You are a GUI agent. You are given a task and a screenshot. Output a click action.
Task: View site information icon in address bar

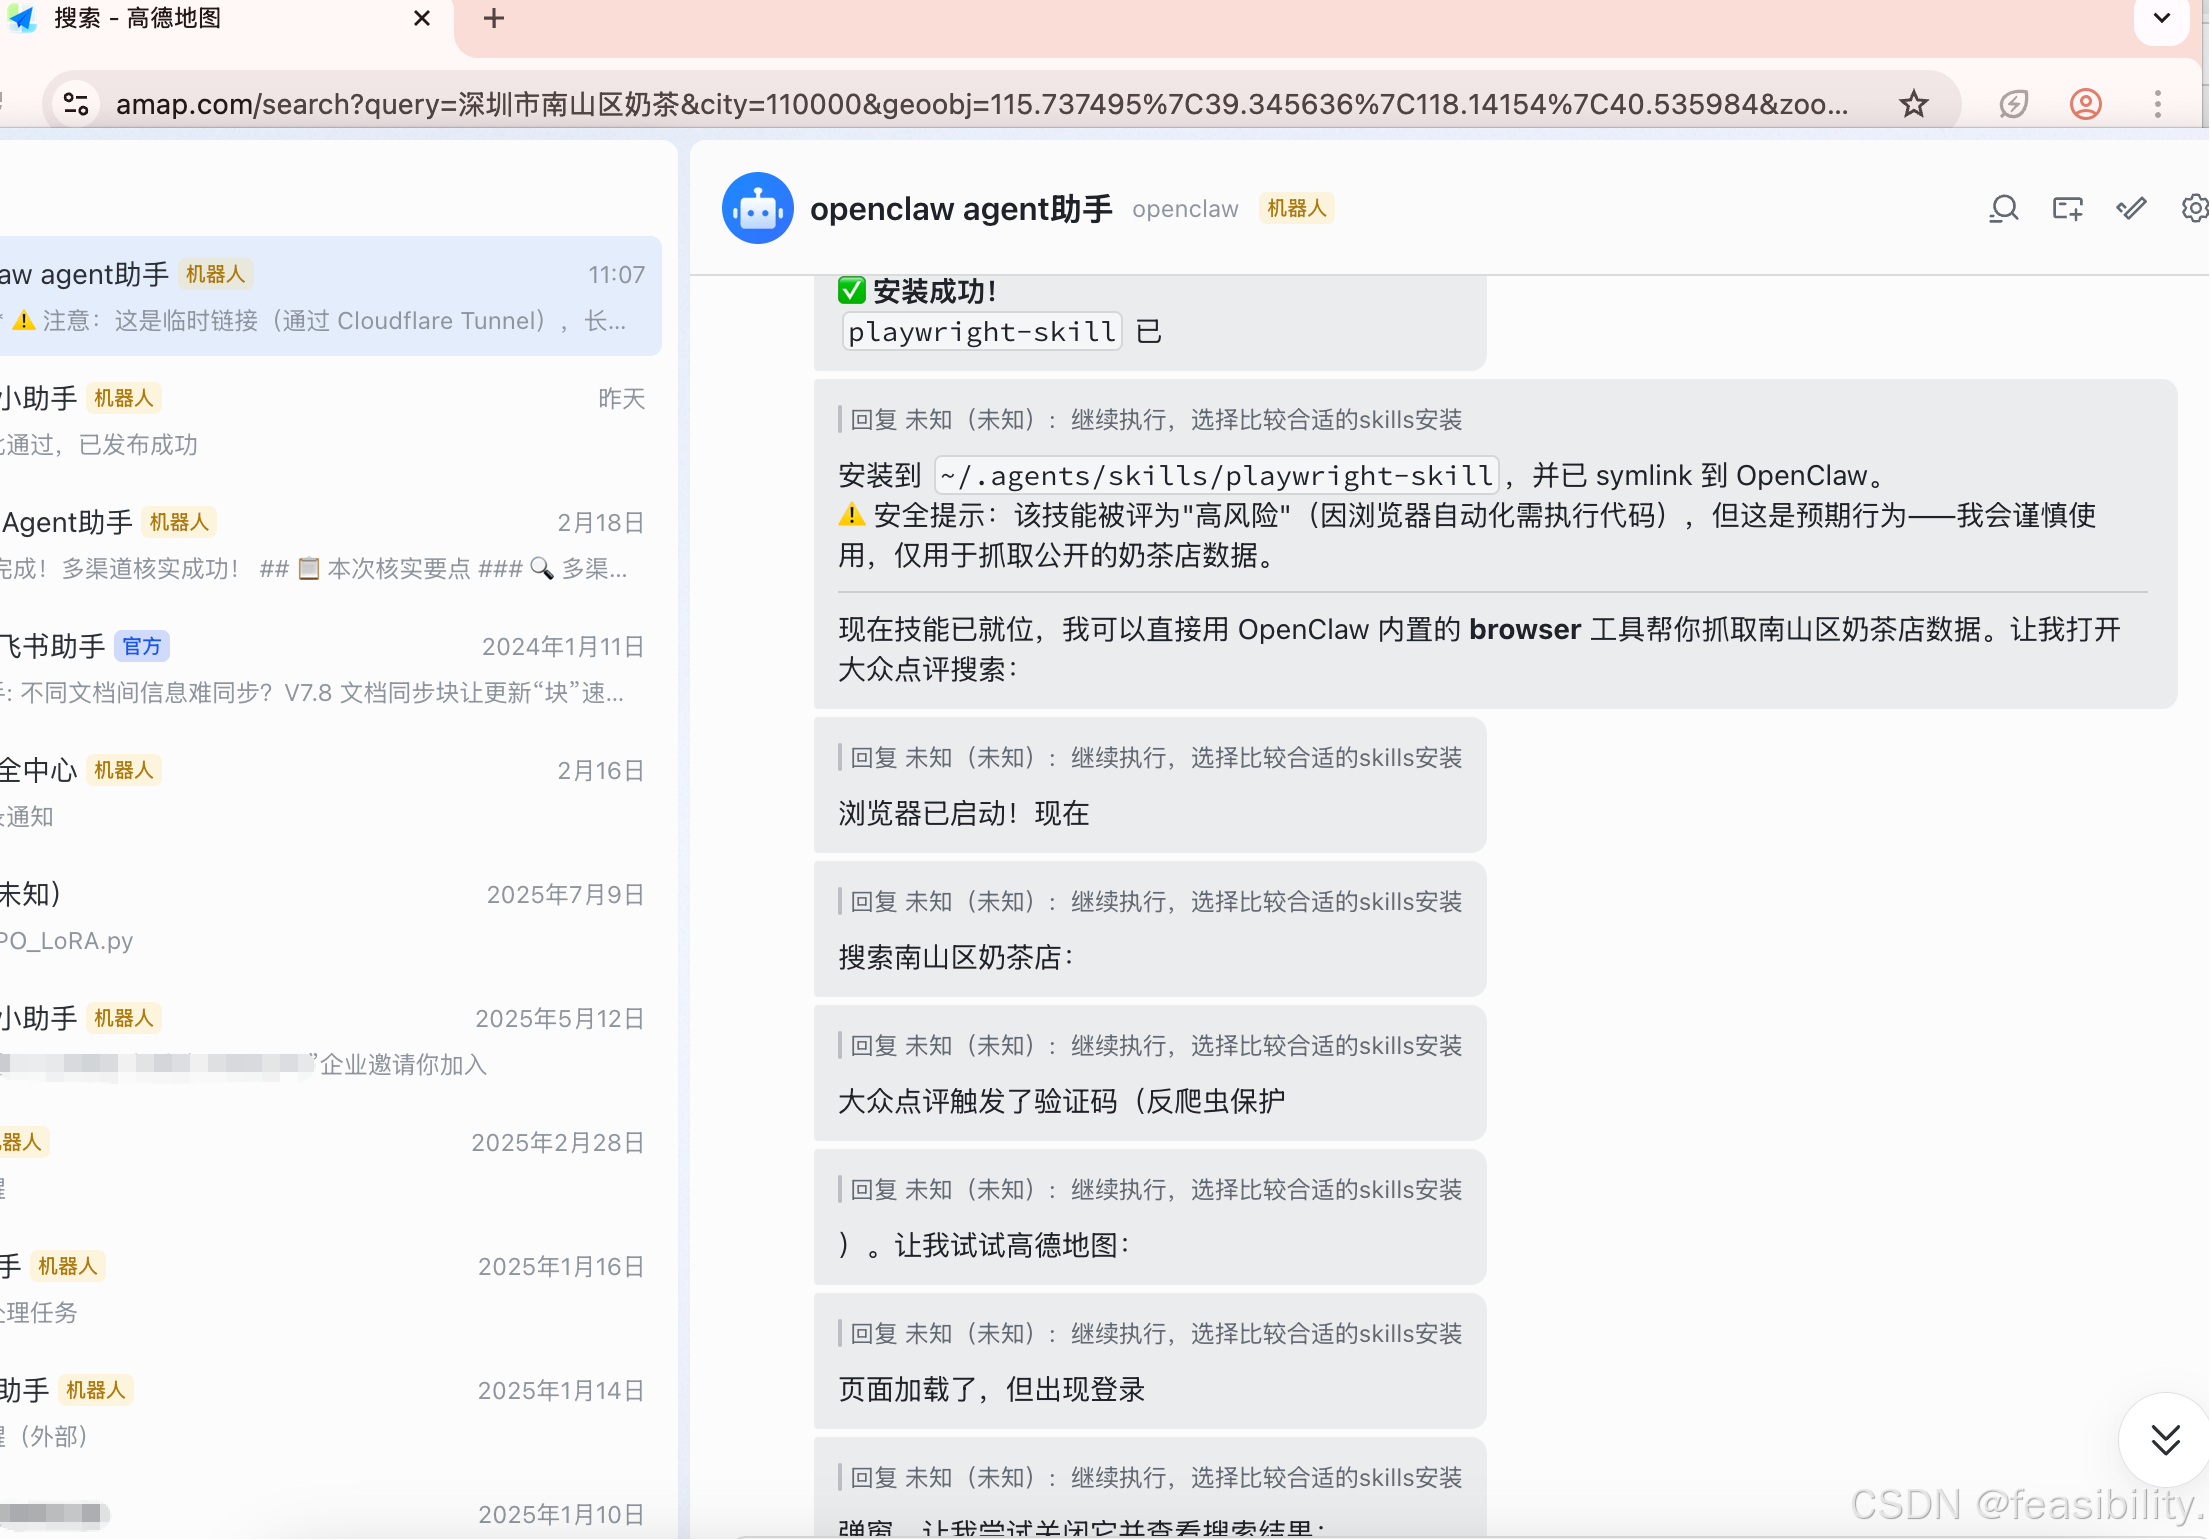[76, 104]
